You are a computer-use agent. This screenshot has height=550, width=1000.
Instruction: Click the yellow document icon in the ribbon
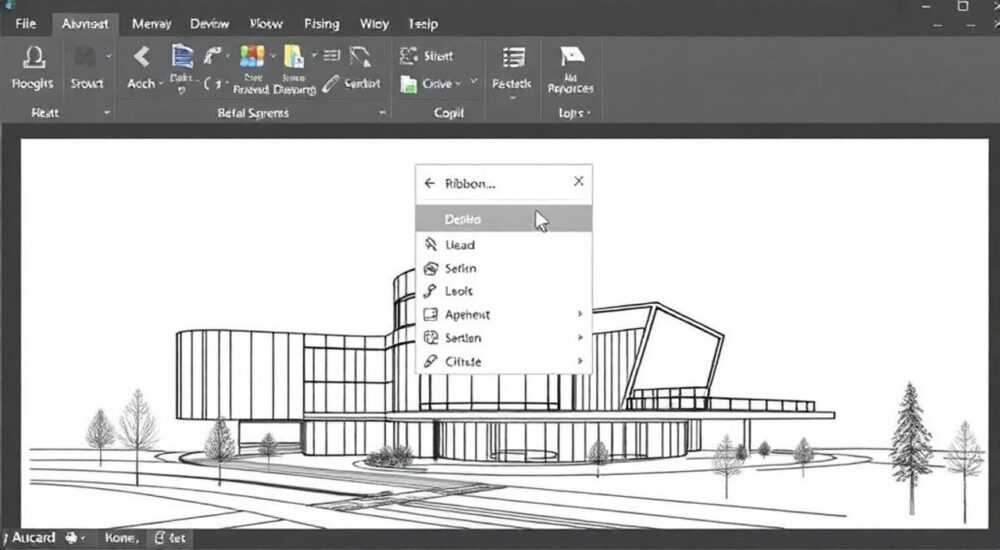(293, 57)
